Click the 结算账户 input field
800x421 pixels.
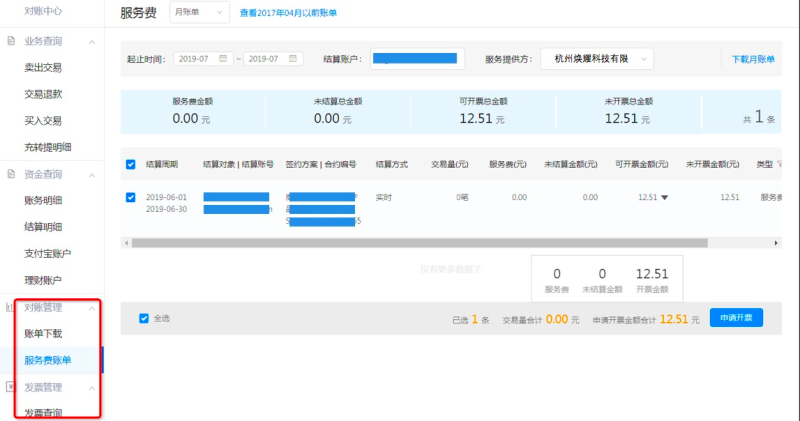click(x=417, y=59)
